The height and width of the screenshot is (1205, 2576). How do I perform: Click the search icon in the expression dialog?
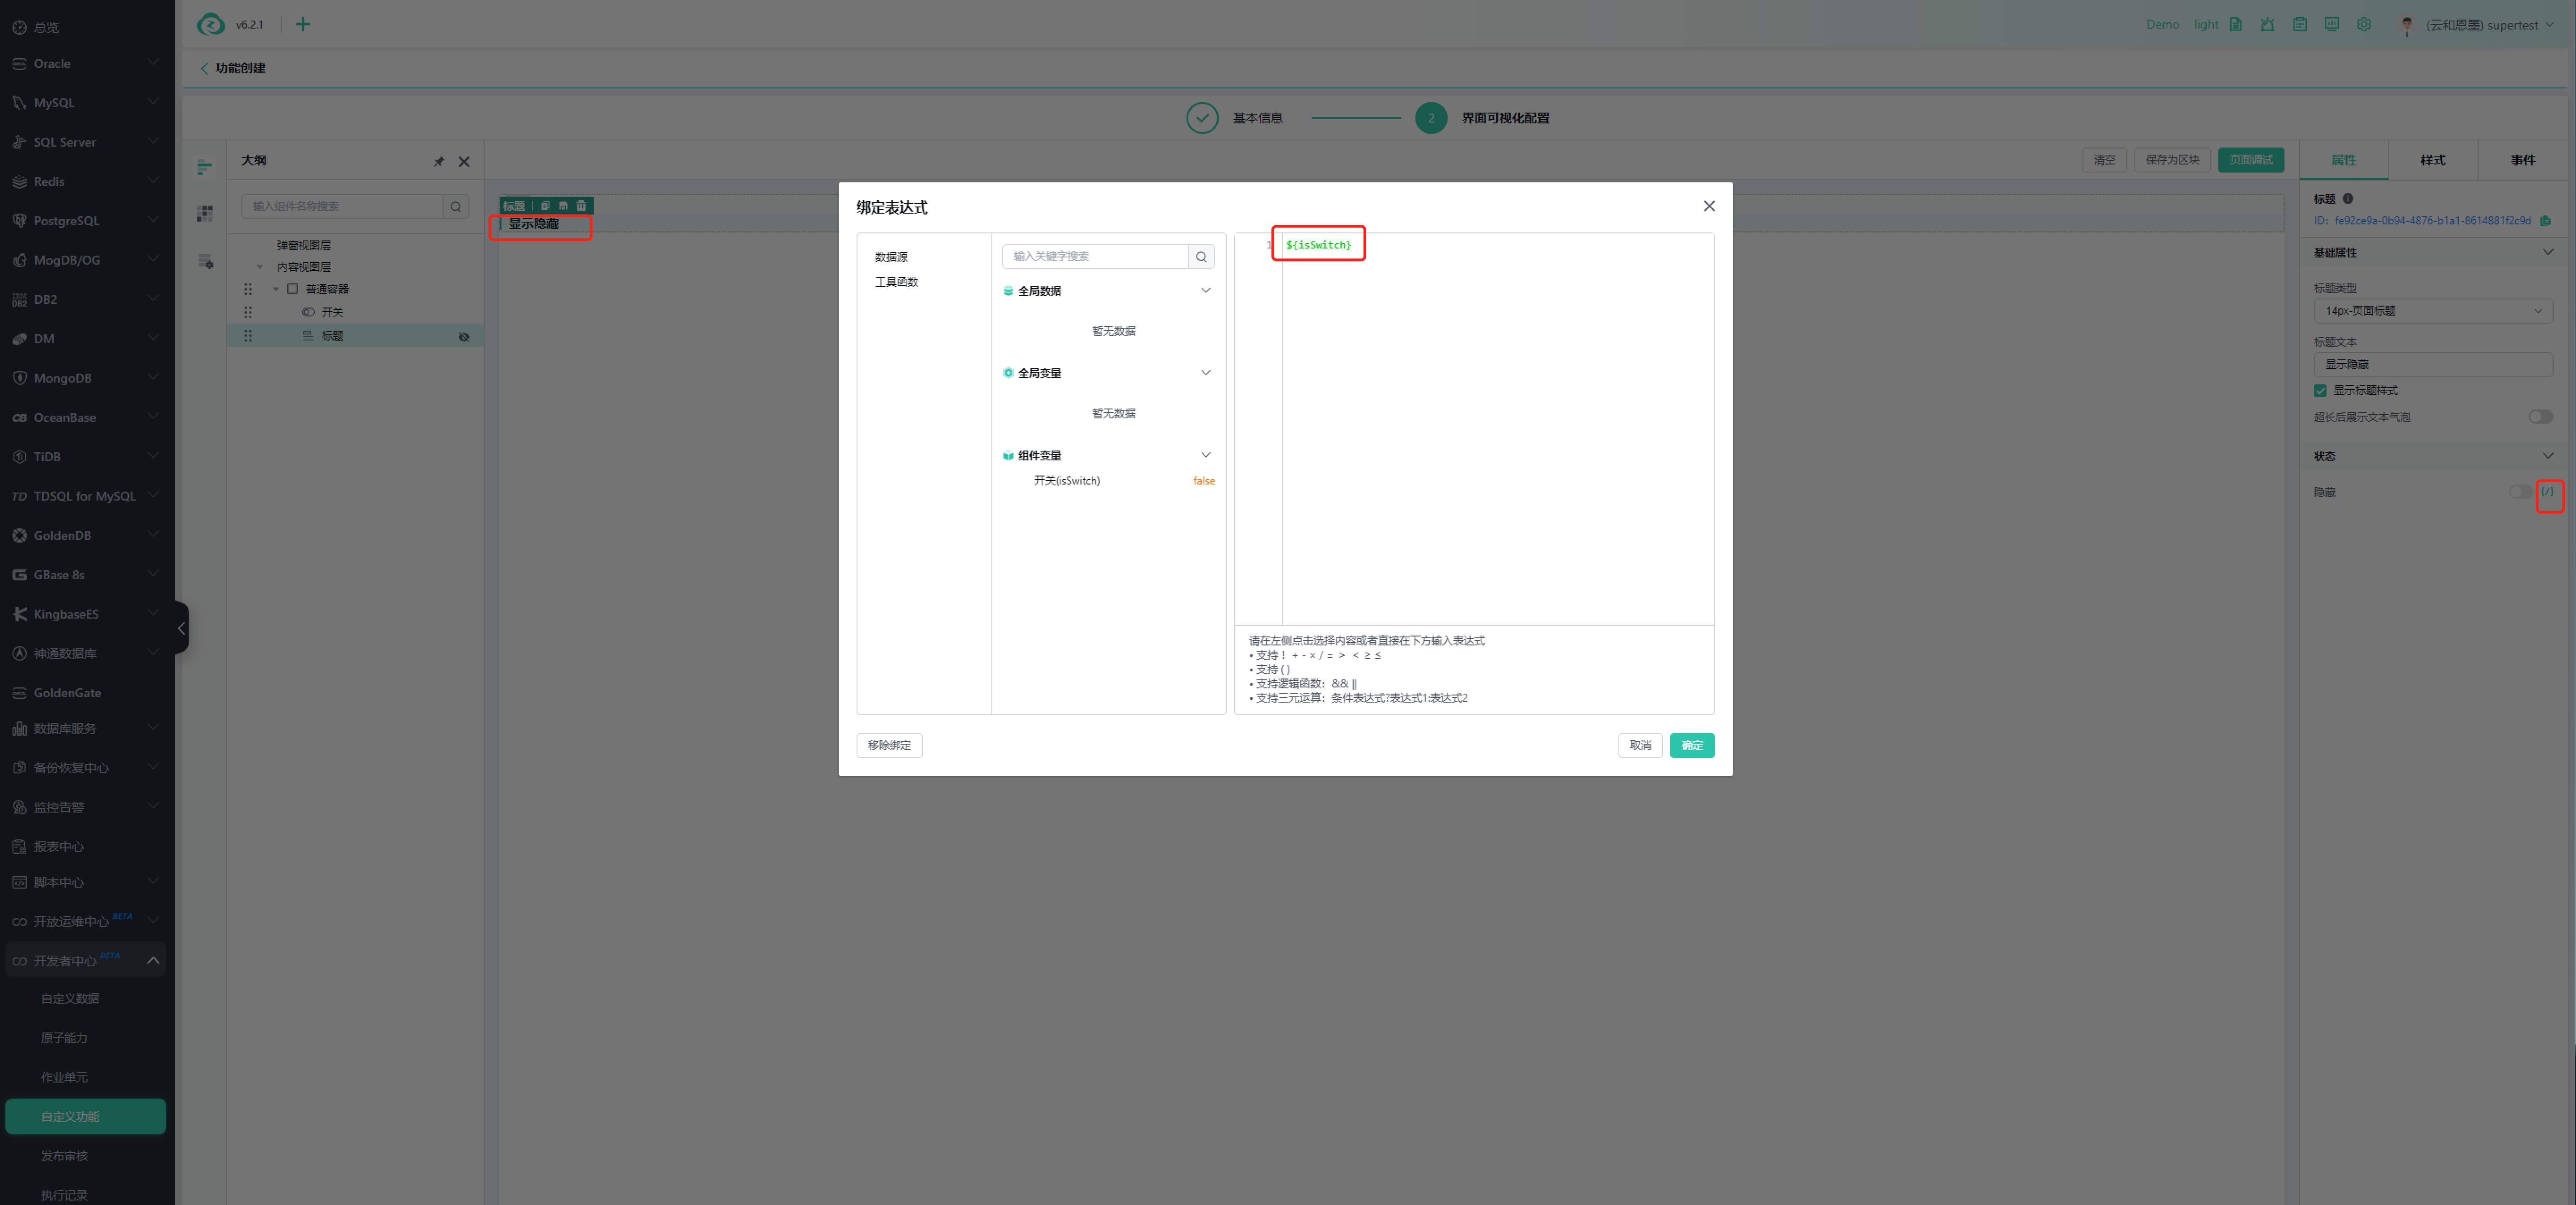coord(1201,257)
